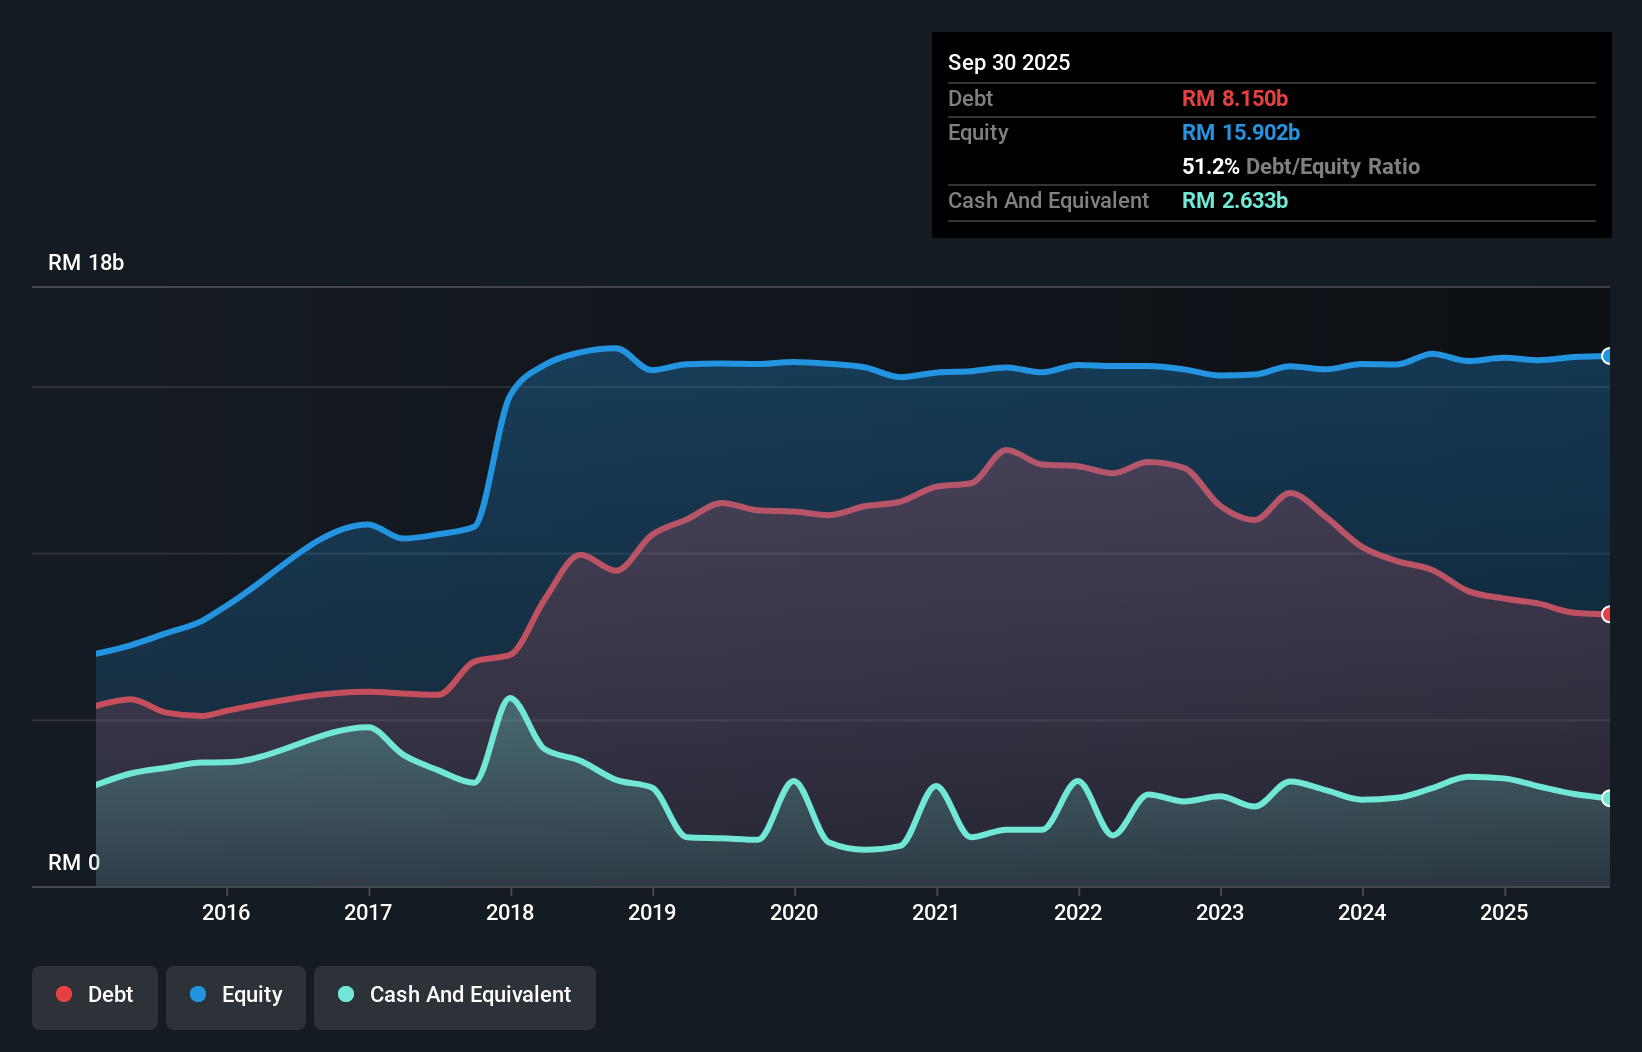Click the RM 2.633b Cash value
Viewport: 1642px width, 1052px height.
coord(1235,201)
